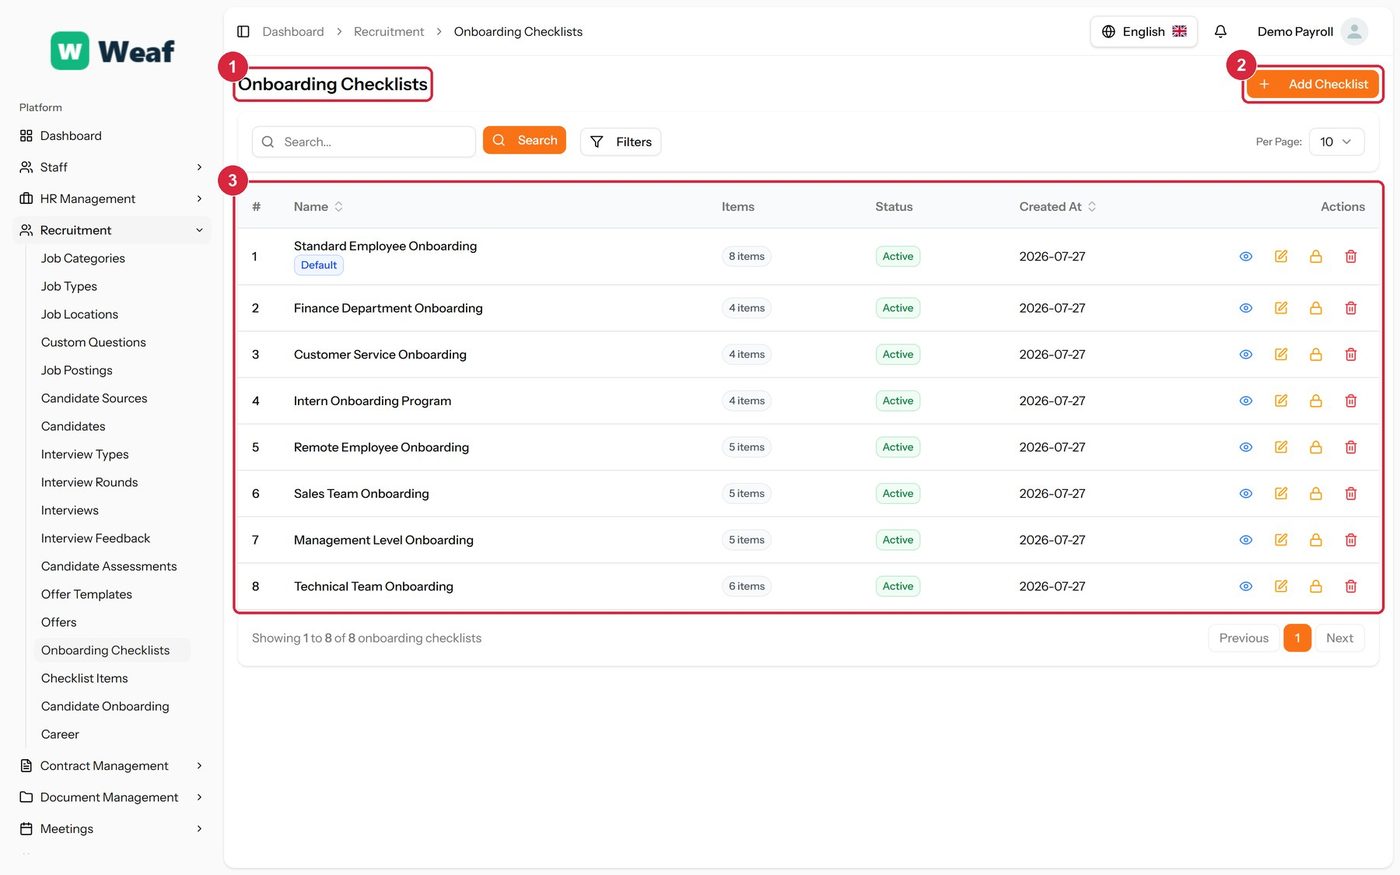Select page 1 in pagination
Viewport: 1400px width, 875px height.
coord(1297,638)
